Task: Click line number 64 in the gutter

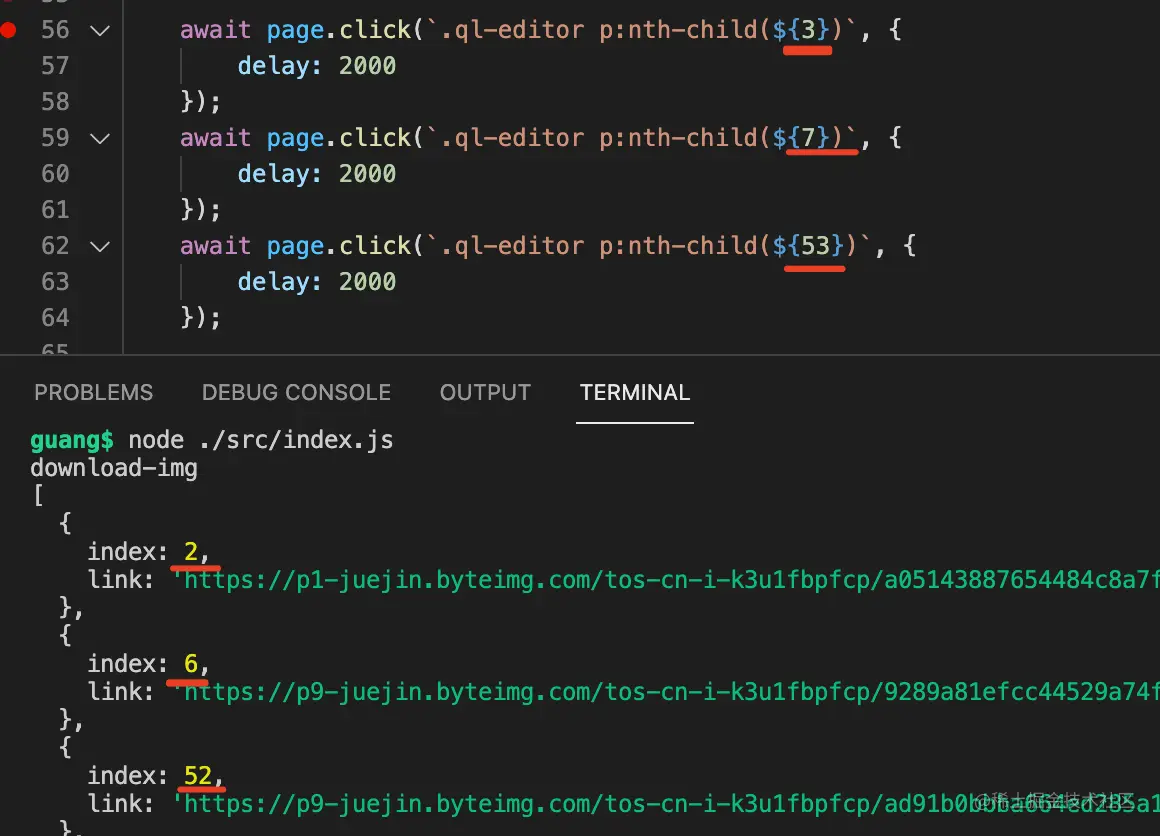Action: pos(55,318)
